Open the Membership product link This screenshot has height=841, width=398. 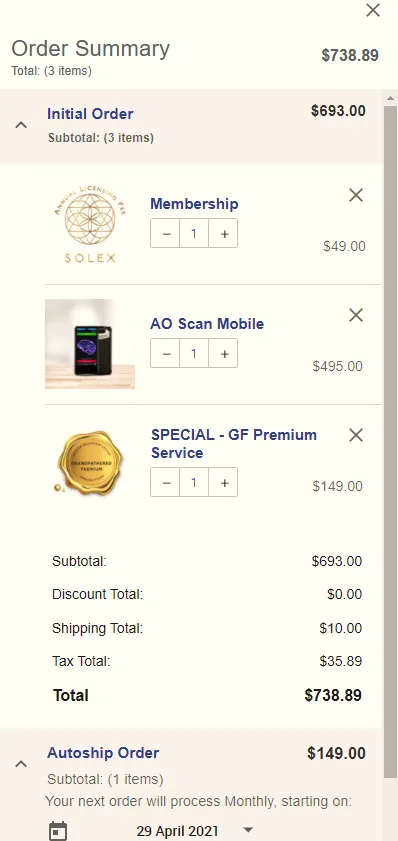194,204
